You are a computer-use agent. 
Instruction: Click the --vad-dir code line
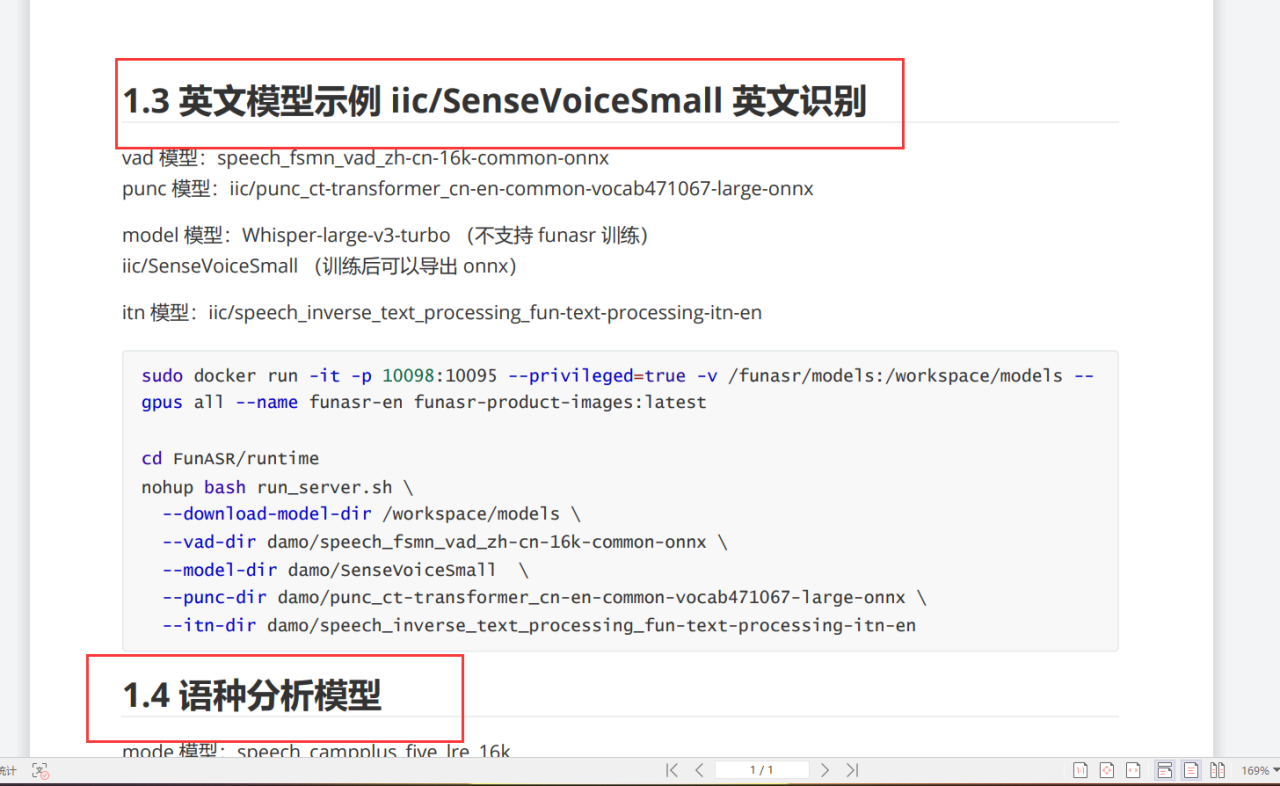pos(445,542)
